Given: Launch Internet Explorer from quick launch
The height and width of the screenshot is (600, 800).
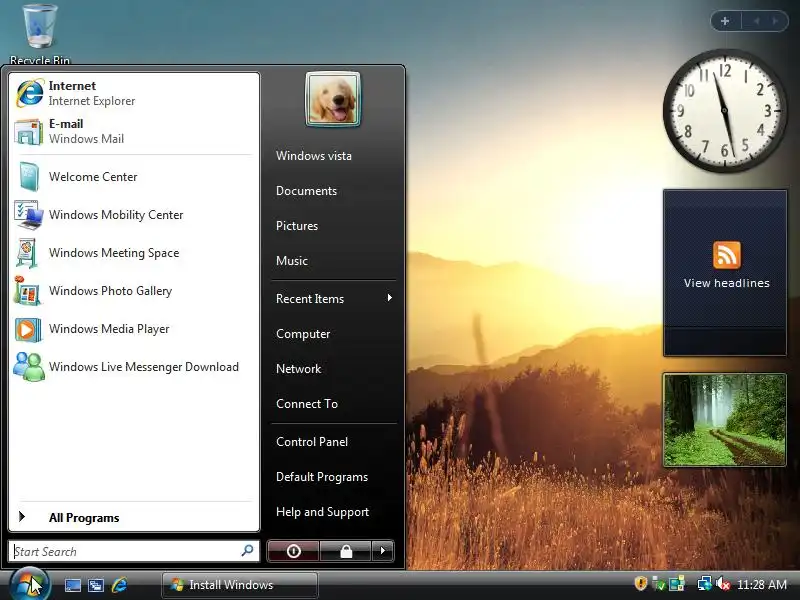Looking at the screenshot, I should click(x=119, y=585).
